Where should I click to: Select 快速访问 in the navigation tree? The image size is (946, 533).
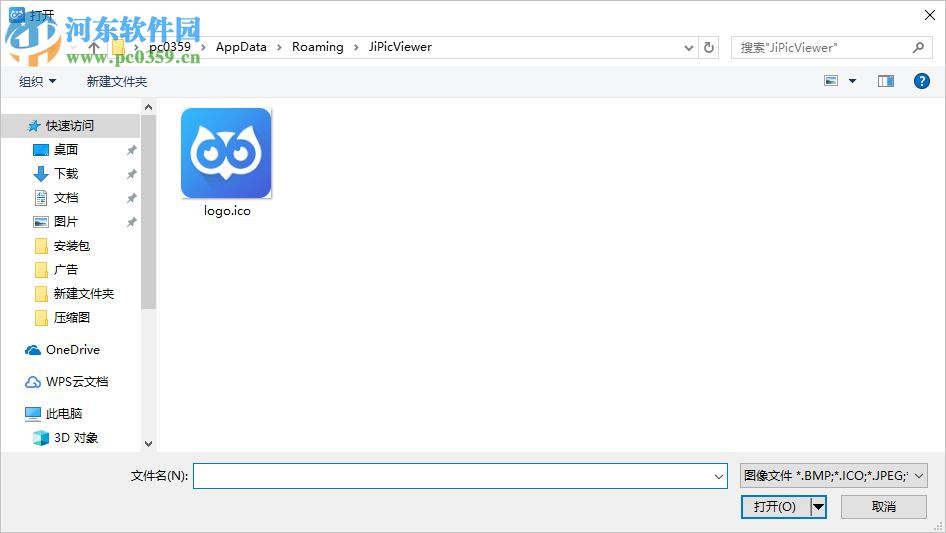pos(71,126)
